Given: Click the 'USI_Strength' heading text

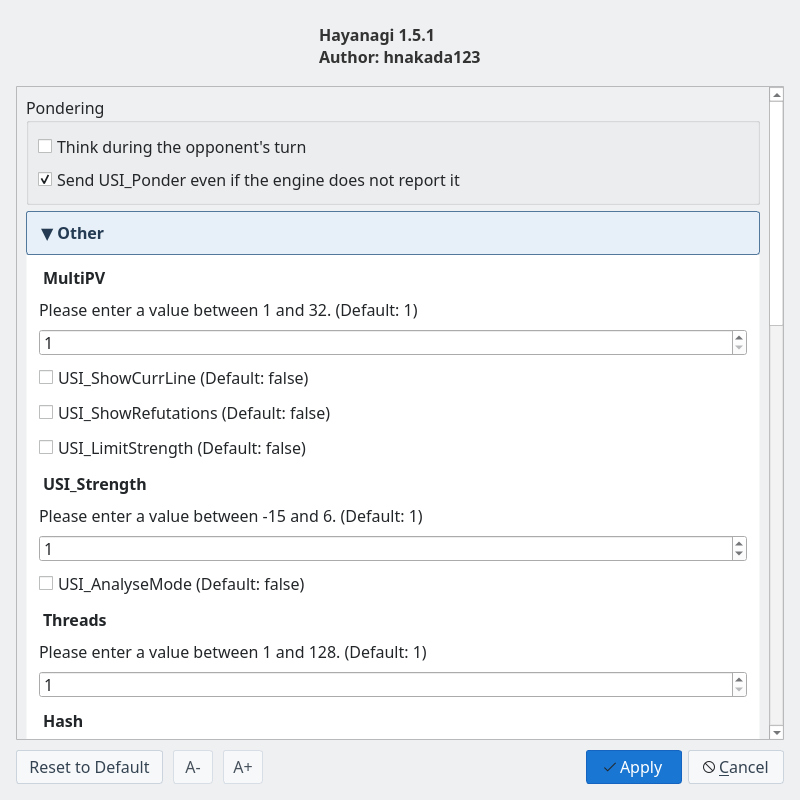Looking at the screenshot, I should (x=94, y=484).
